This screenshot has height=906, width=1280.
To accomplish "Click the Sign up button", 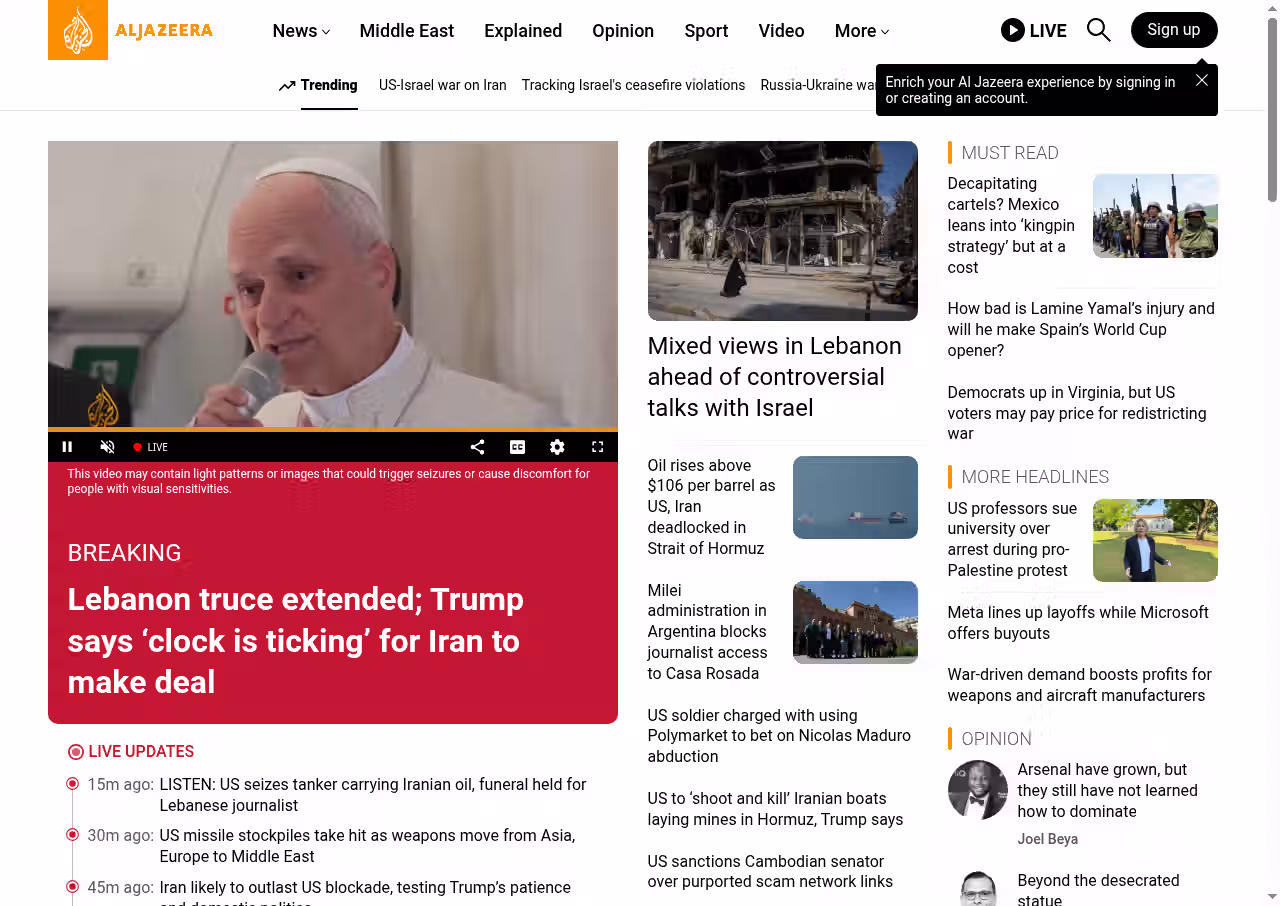I will pyautogui.click(x=1174, y=30).
